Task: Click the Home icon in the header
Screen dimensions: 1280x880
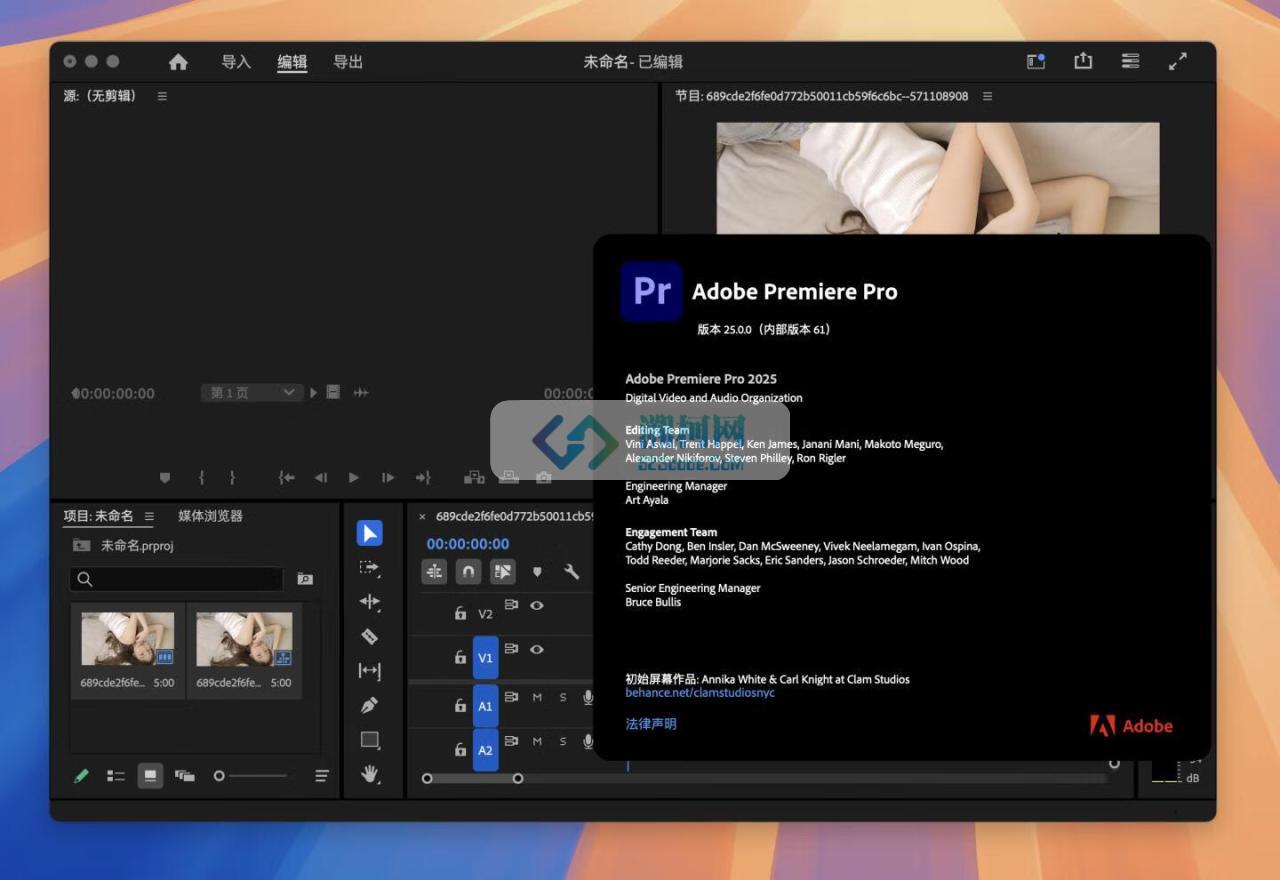Action: pos(178,62)
